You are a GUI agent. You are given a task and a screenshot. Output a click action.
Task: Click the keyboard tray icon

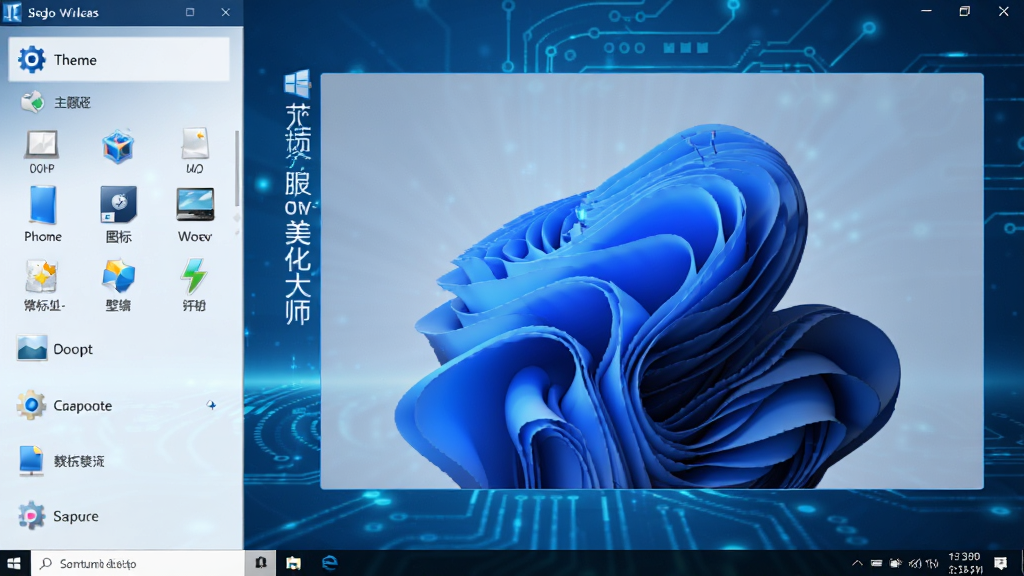(x=876, y=563)
